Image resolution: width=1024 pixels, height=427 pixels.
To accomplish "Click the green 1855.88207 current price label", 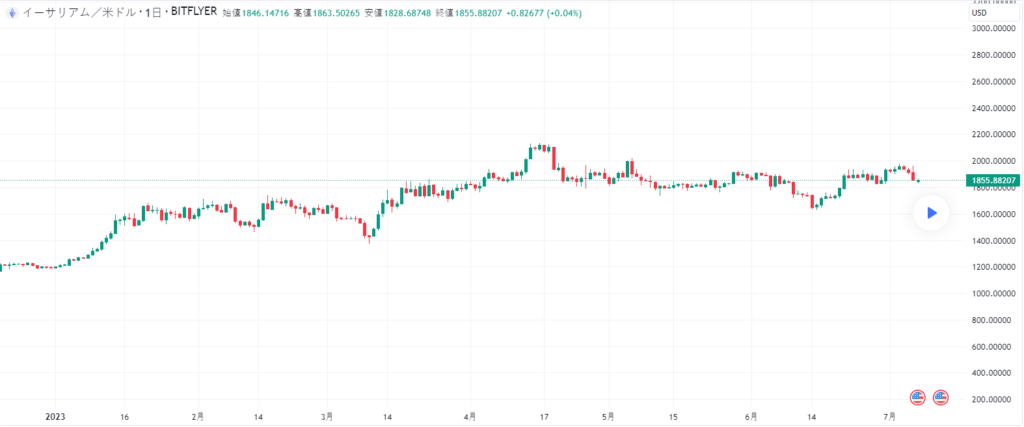I will tap(993, 180).
